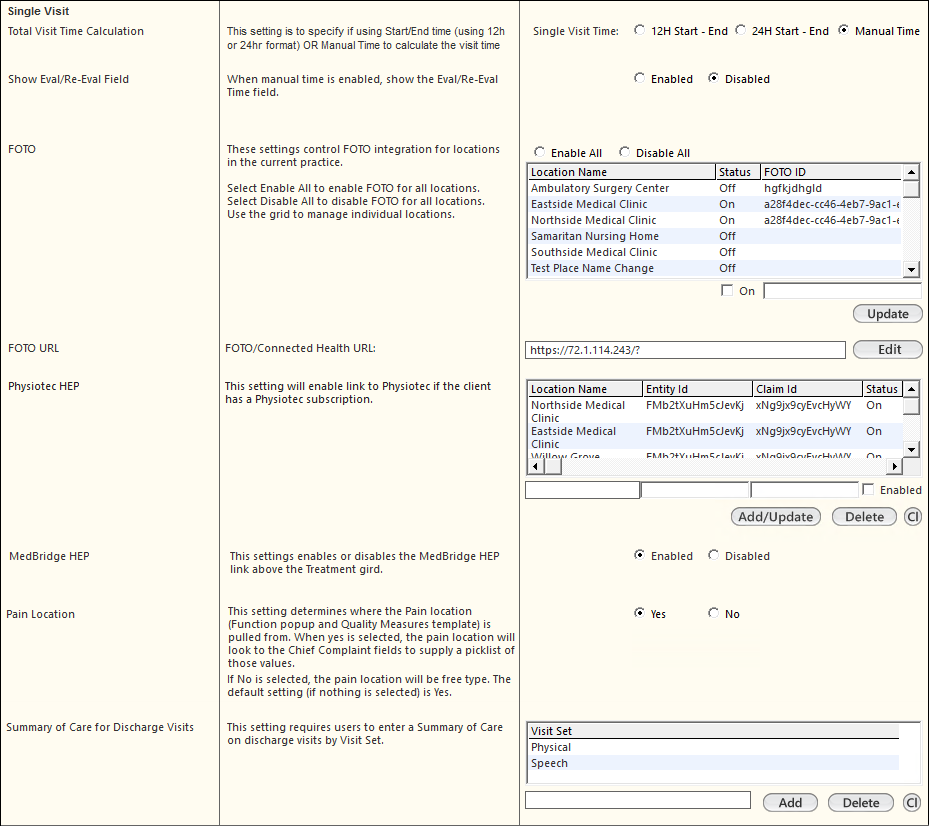Select Eastside Medical Clinic in FOTO grid

[715, 204]
